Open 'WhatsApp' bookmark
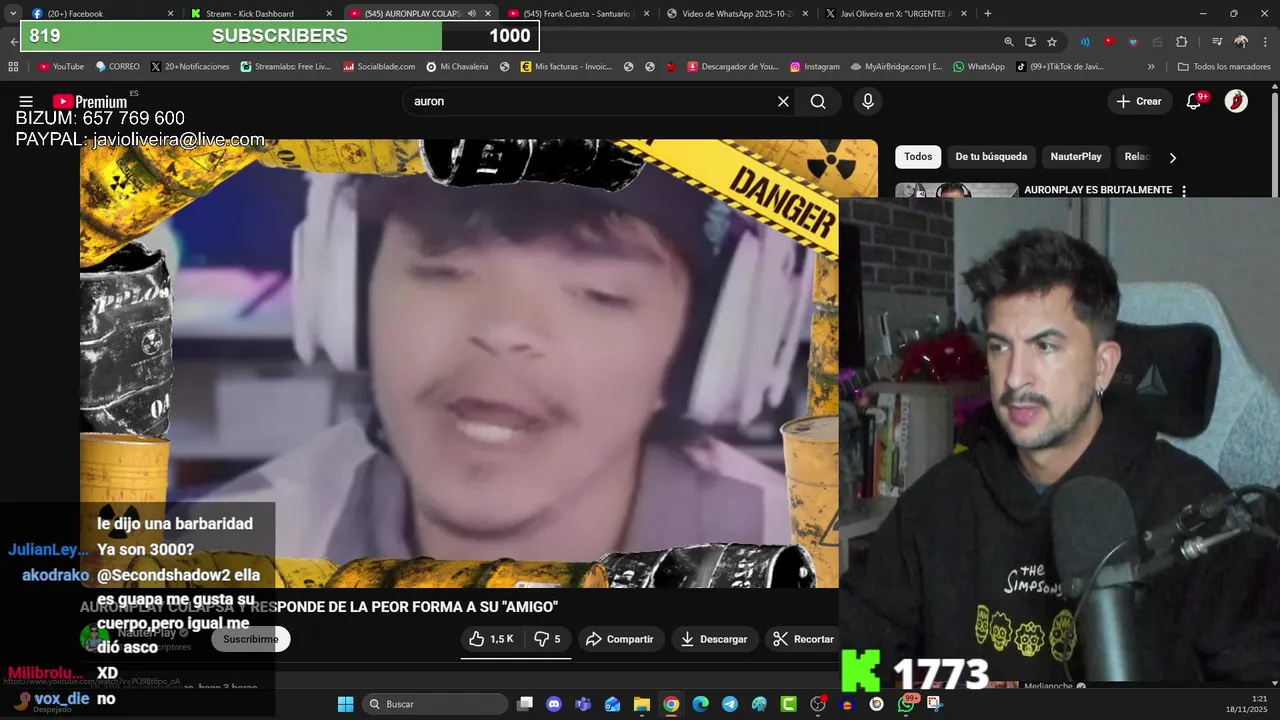 pyautogui.click(x=979, y=67)
